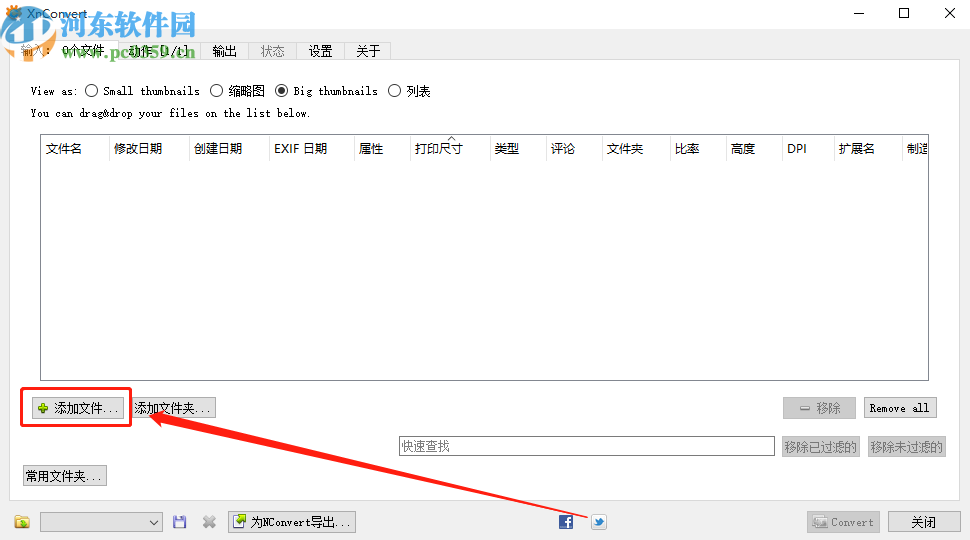Switch to the 输出 tab
Image resolution: width=970 pixels, height=540 pixels.
pos(225,51)
